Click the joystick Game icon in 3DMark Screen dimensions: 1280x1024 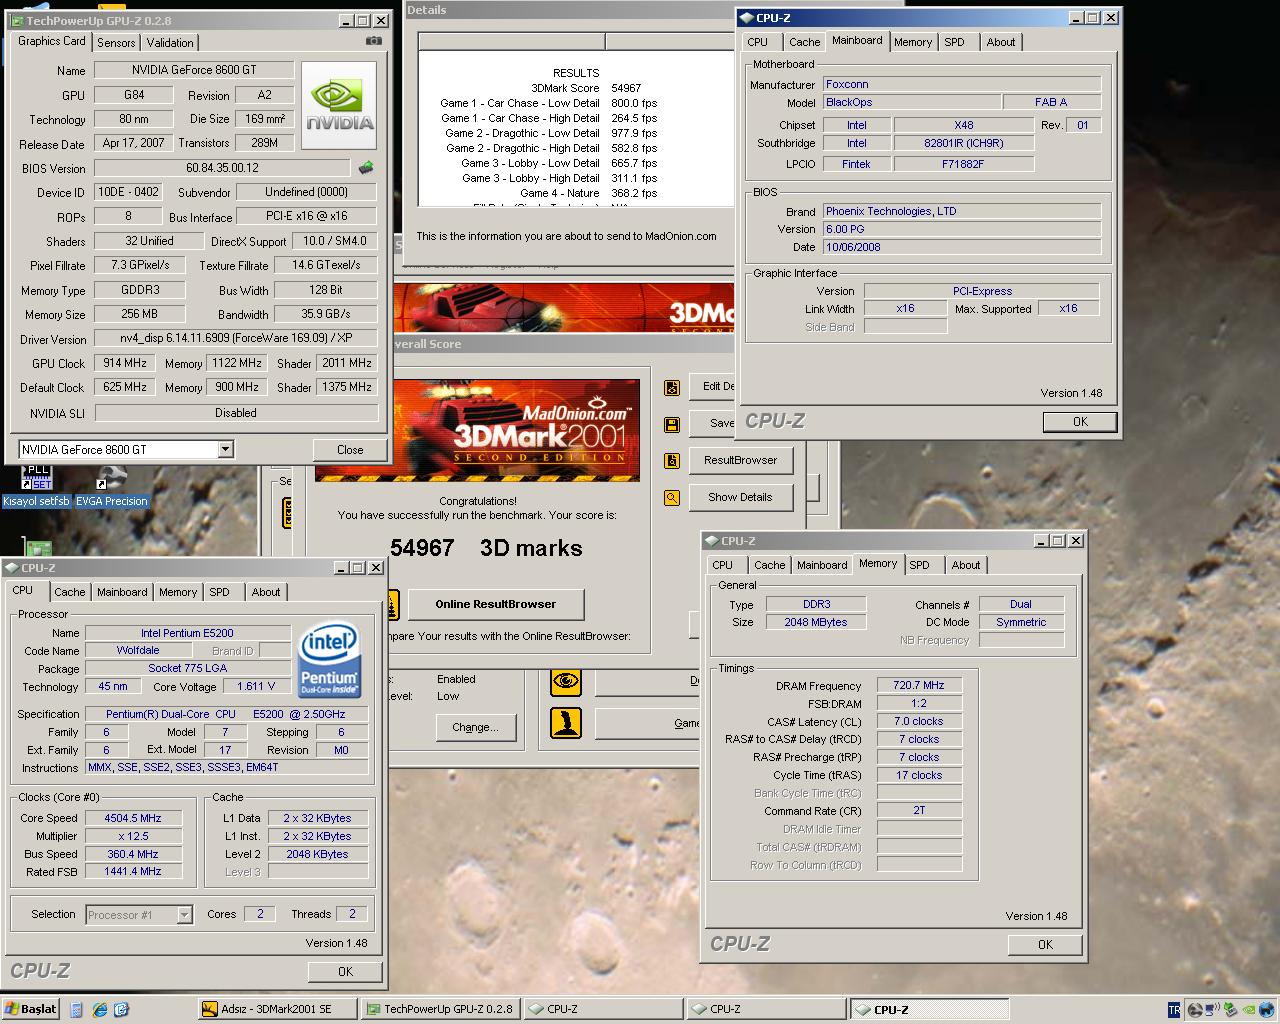coord(566,722)
